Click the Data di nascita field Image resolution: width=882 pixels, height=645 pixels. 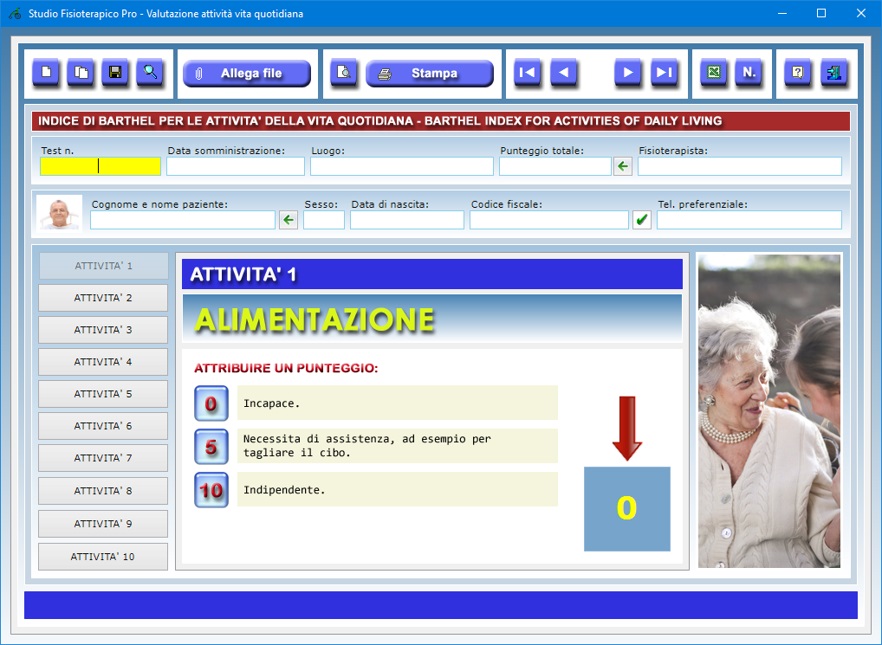pyautogui.click(x=407, y=220)
